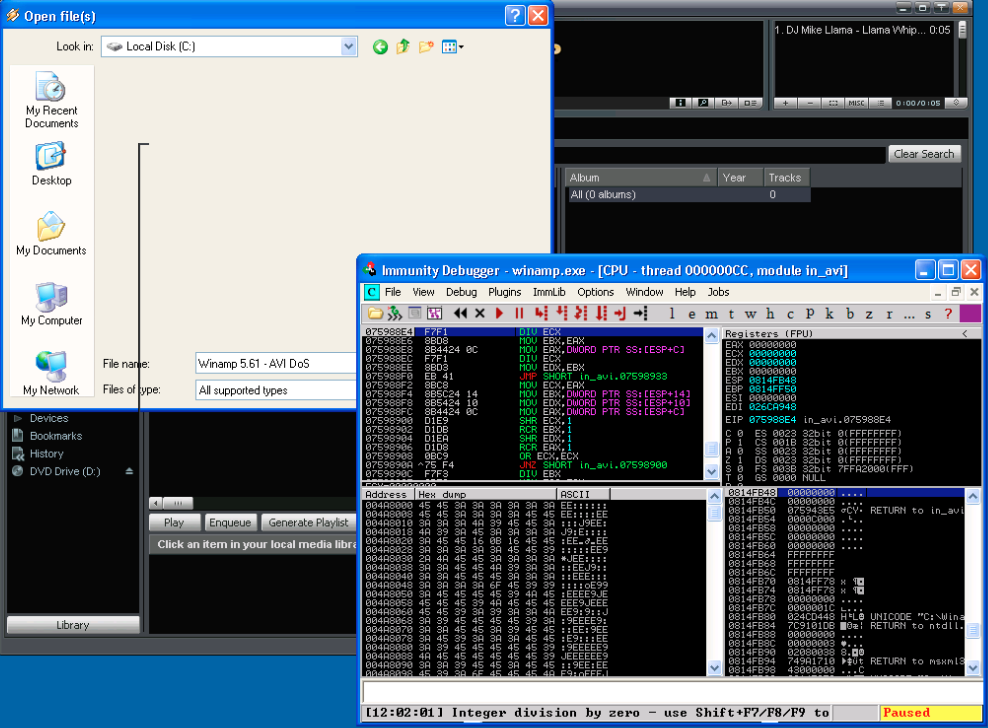The height and width of the screenshot is (728, 988).
Task: Click the Enqueue button in Winamp library
Action: click(230, 523)
